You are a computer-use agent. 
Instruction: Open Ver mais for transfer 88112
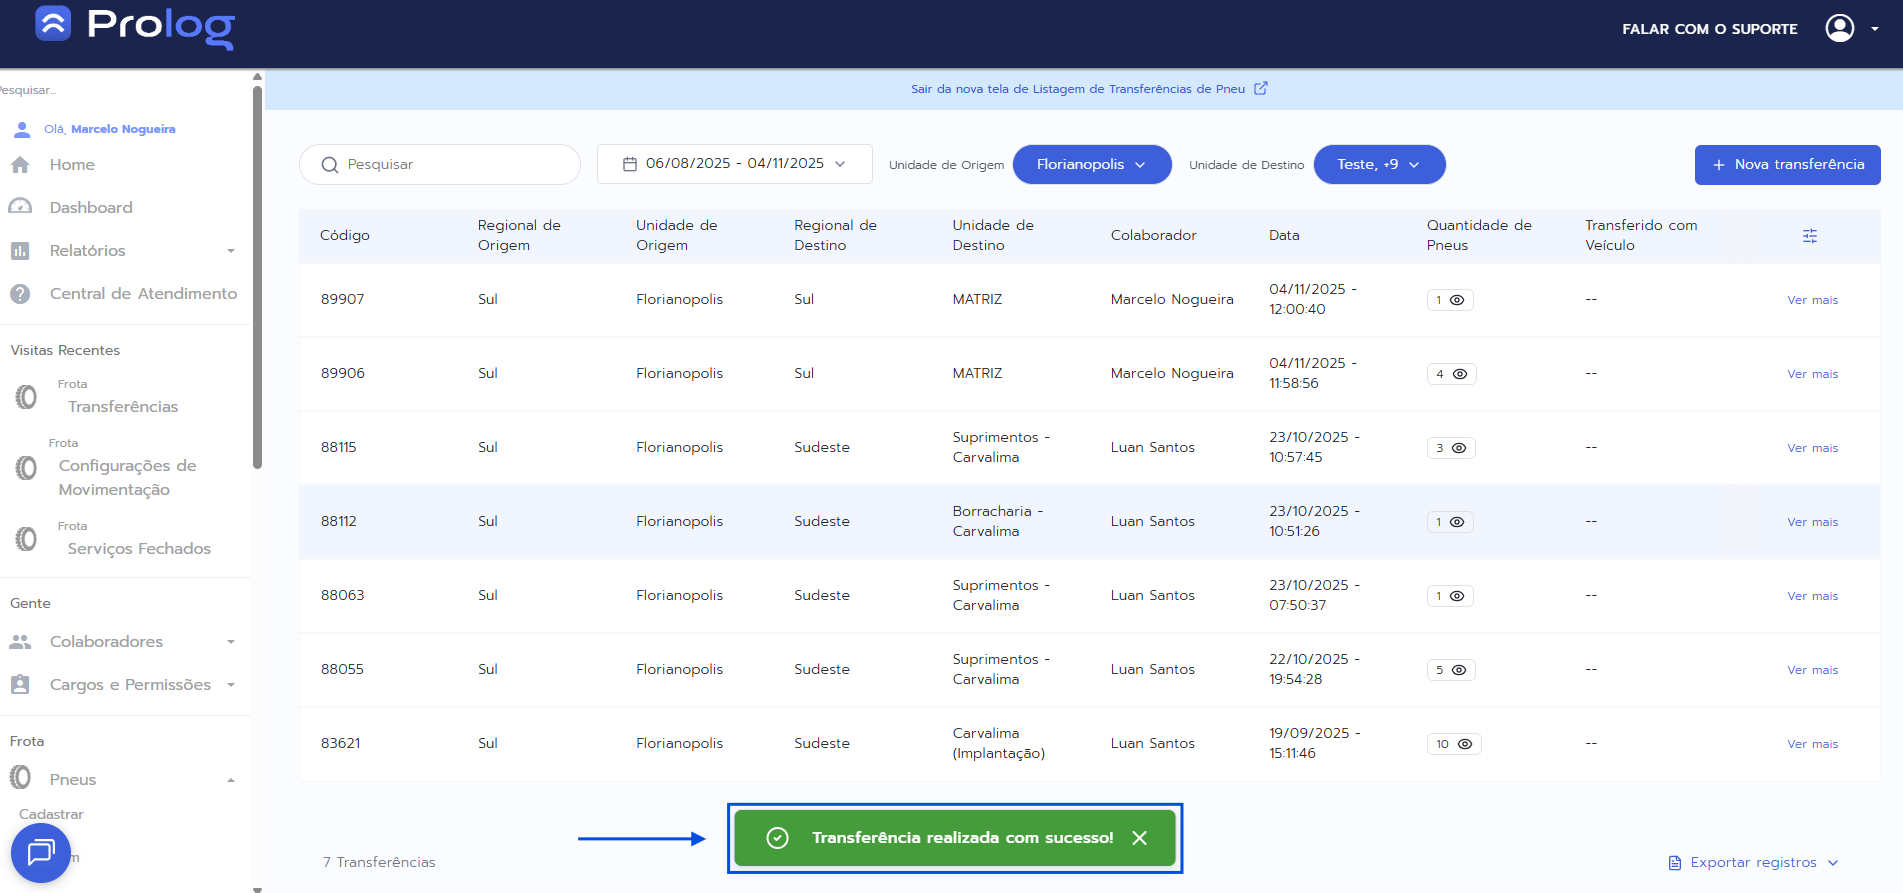1812,522
